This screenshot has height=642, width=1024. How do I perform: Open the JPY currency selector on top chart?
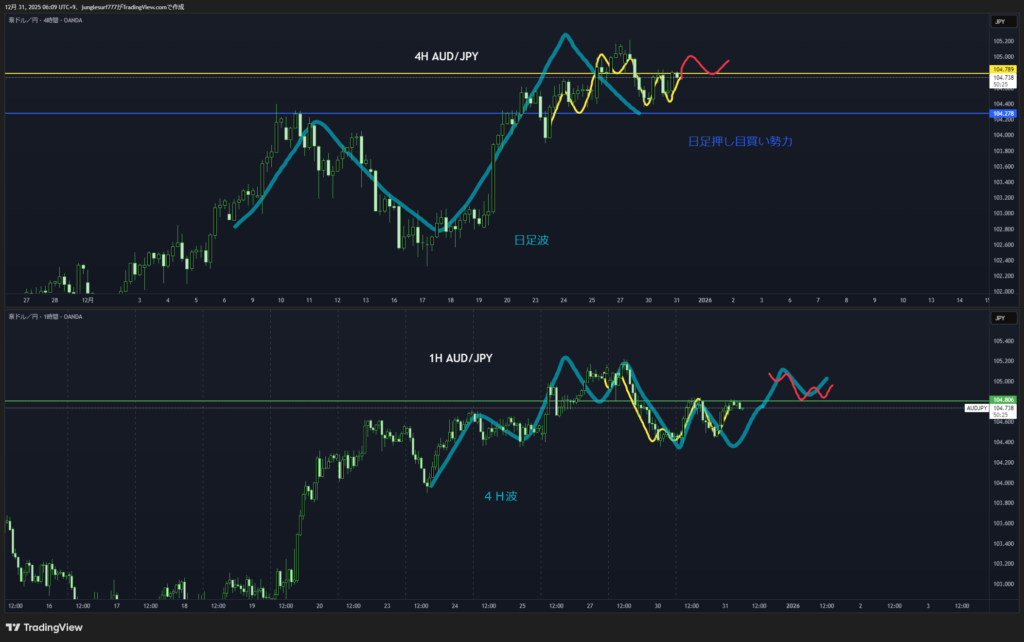click(x=1001, y=21)
